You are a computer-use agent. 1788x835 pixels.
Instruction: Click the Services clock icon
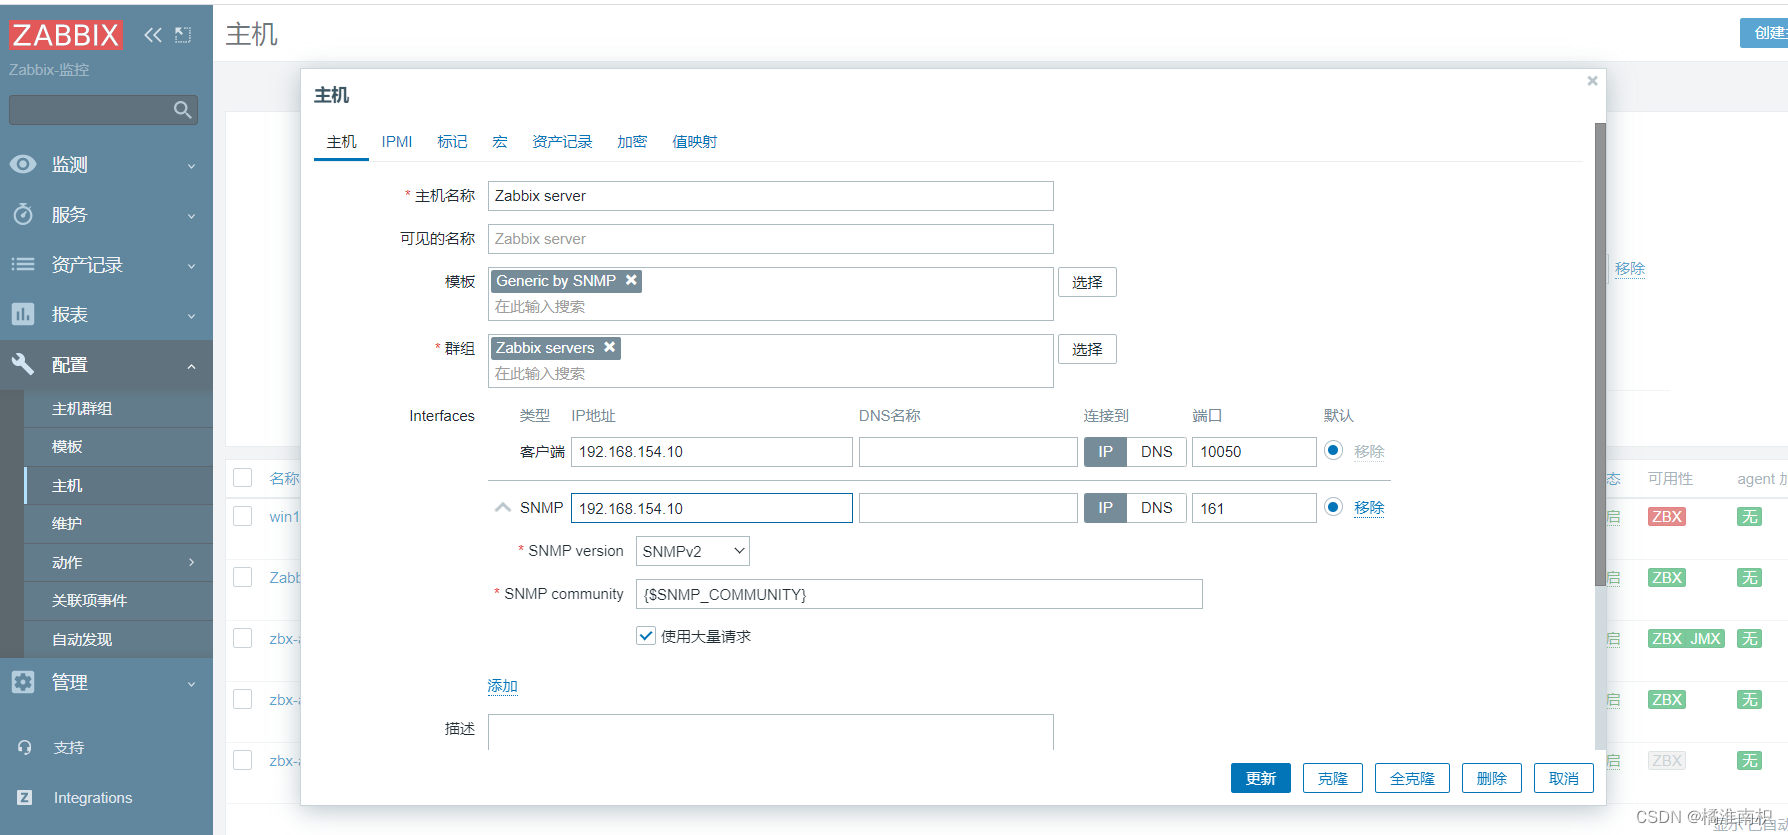pyautogui.click(x=23, y=214)
